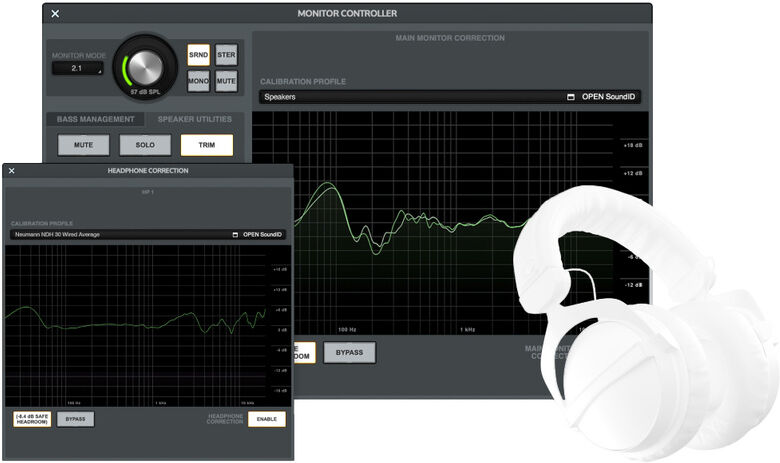Click the MAIN MONITOR CORRECTION heading
Viewport: 780px width, 463px height.
450,38
